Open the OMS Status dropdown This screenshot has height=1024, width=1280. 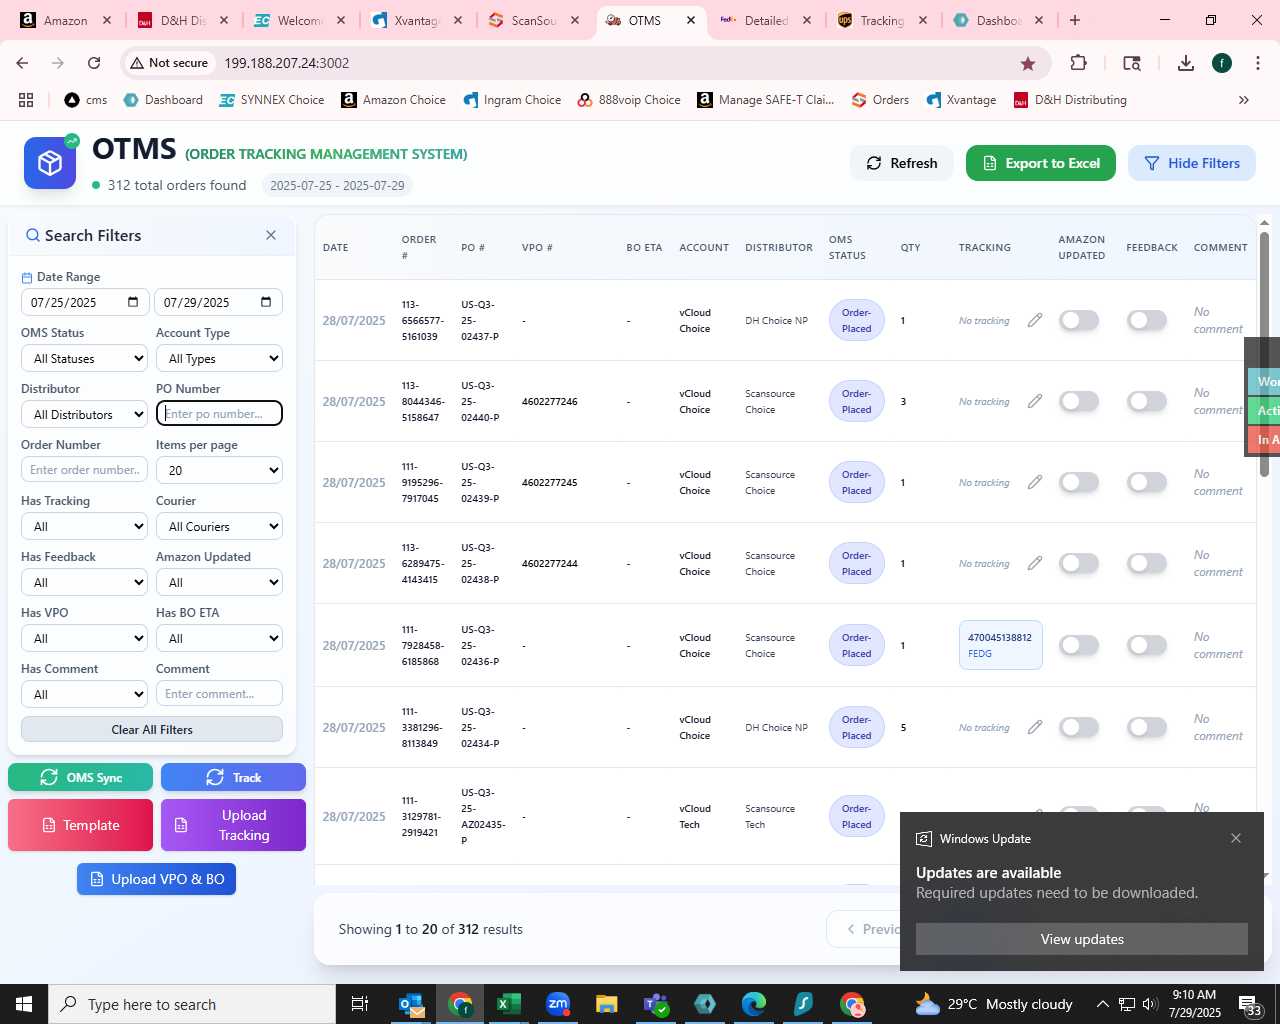coord(85,358)
